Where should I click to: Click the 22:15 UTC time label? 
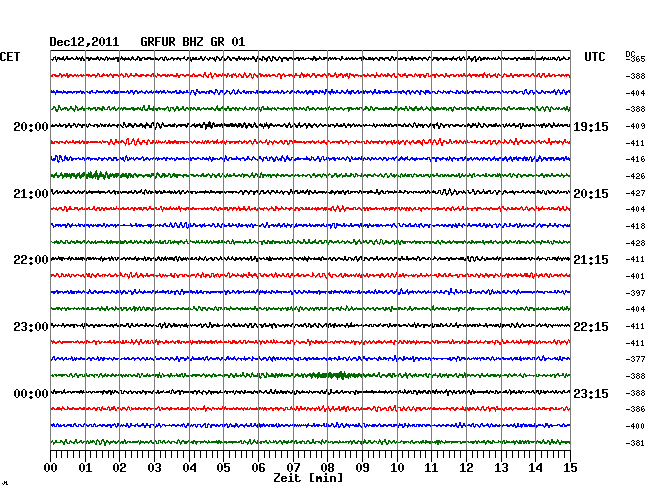tap(591, 327)
